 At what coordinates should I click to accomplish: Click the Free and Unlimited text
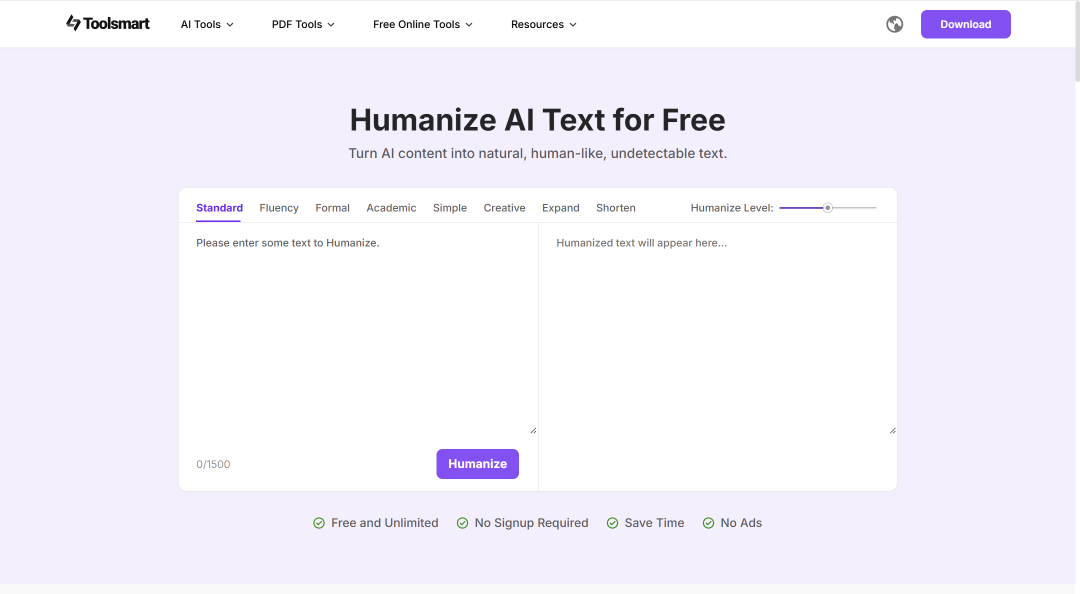384,523
